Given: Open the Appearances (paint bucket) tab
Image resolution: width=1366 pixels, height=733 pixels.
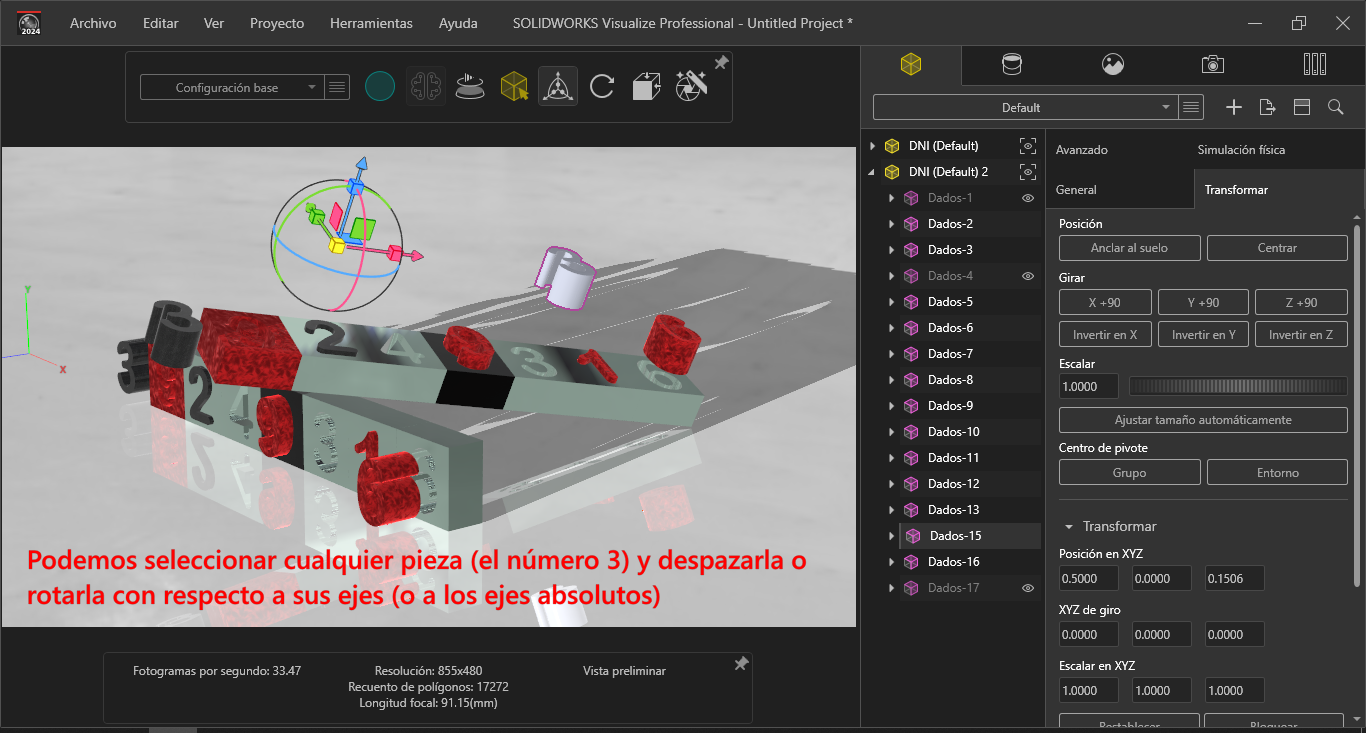Looking at the screenshot, I should tap(1012, 65).
